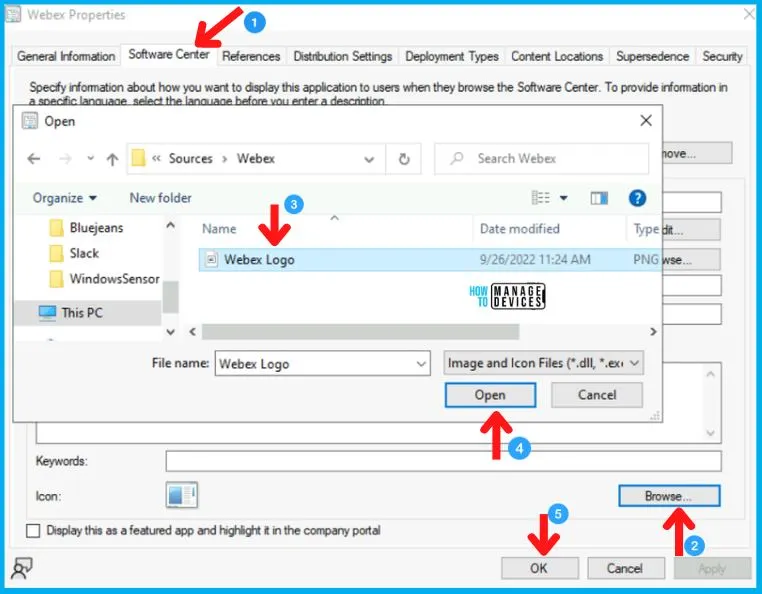The height and width of the screenshot is (594, 762).
Task: Toggle the preview pane icon
Action: [x=599, y=198]
